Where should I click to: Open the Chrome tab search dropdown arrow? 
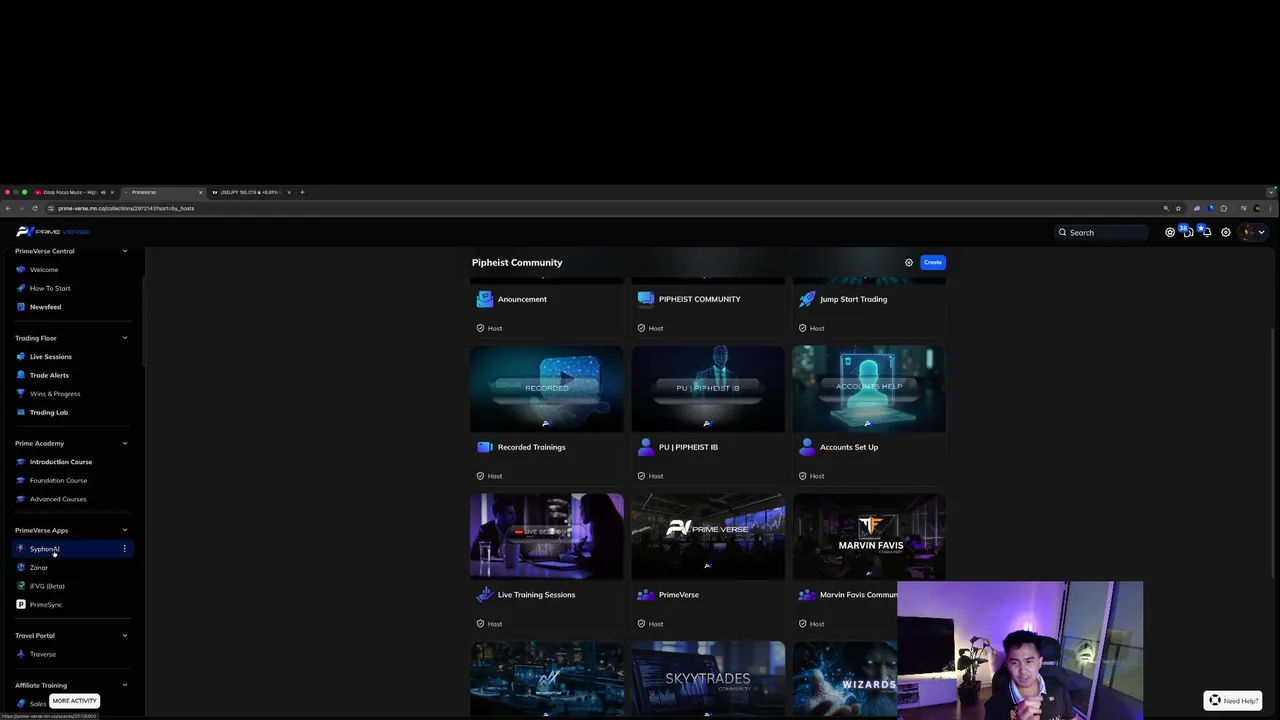click(x=1272, y=192)
